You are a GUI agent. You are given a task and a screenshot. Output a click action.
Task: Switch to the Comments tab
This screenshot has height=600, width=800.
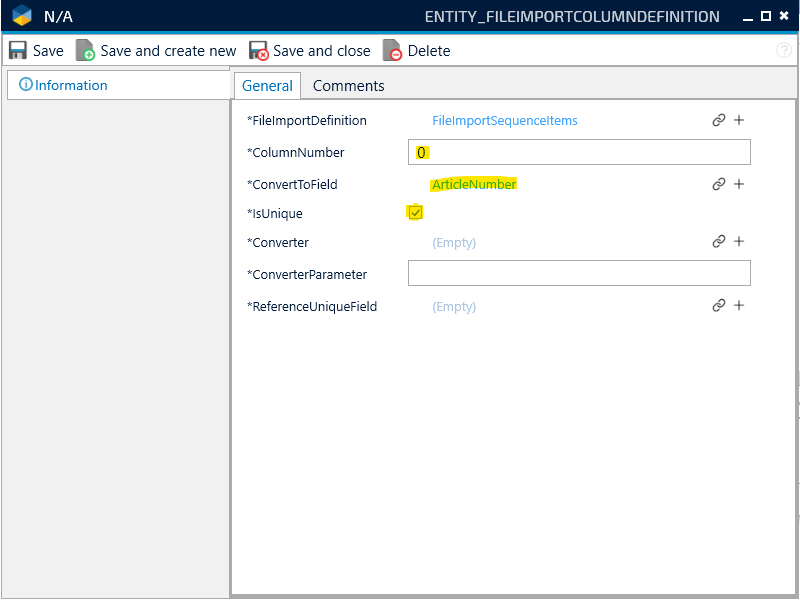348,86
